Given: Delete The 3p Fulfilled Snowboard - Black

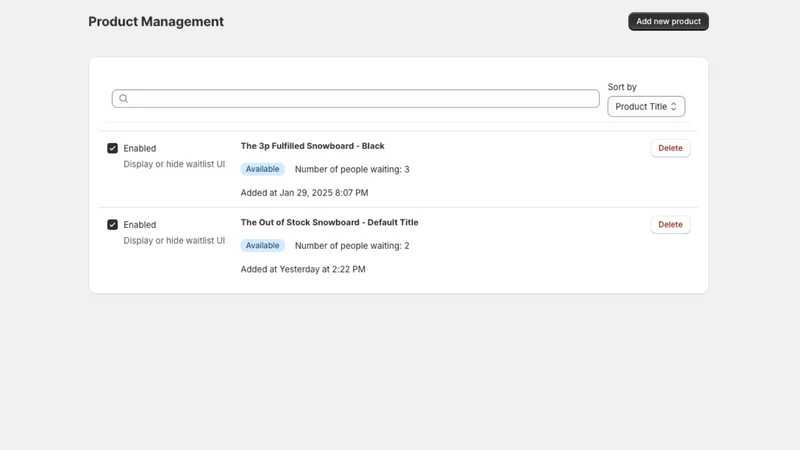Looking at the screenshot, I should point(670,148).
